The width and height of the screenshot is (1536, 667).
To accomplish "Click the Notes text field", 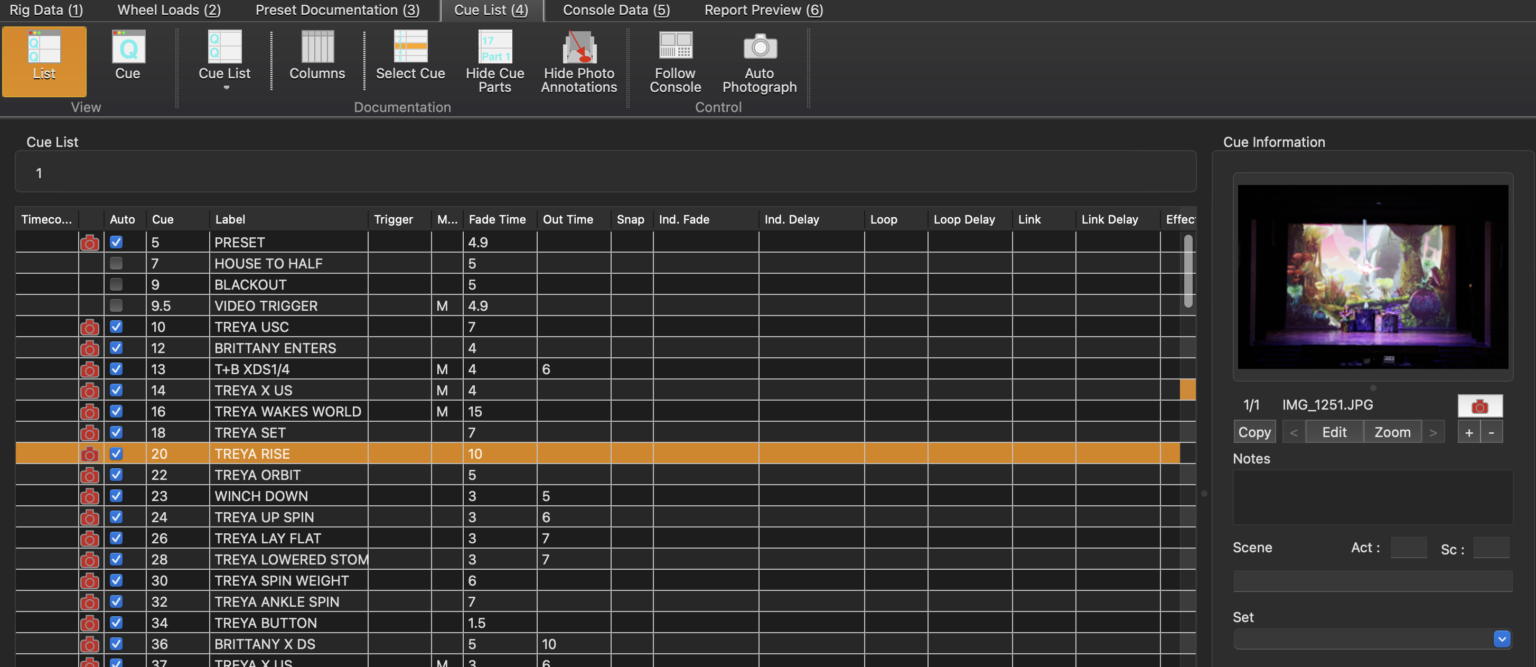I will pyautogui.click(x=1372, y=497).
